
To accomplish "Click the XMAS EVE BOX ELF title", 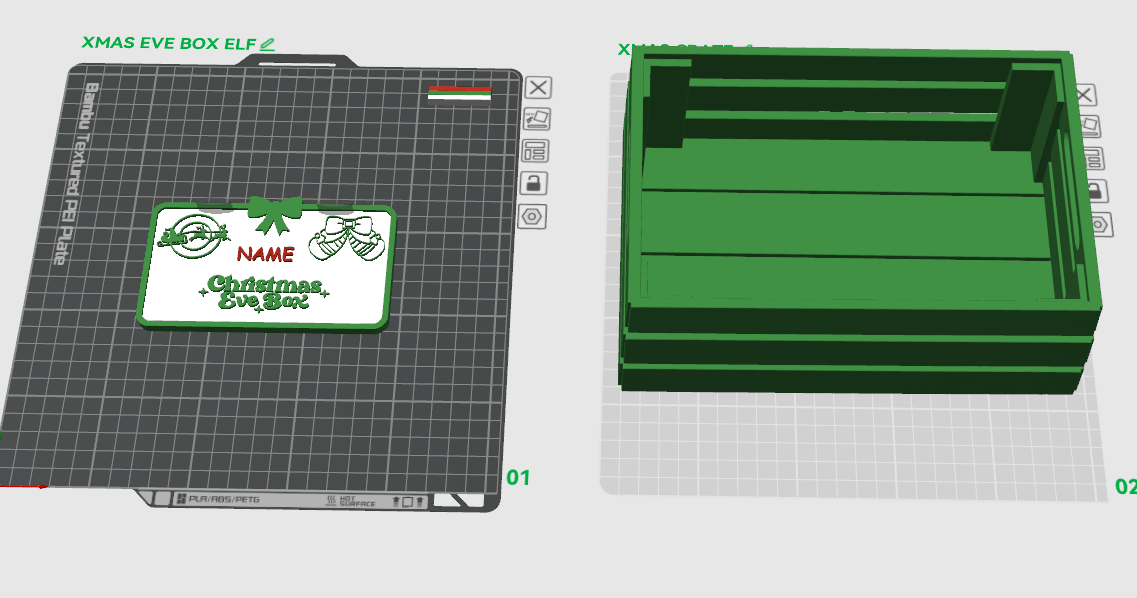I will tap(169, 43).
